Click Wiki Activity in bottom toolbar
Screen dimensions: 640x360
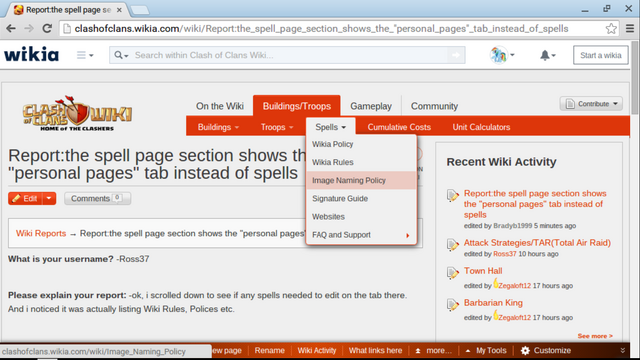point(317,350)
